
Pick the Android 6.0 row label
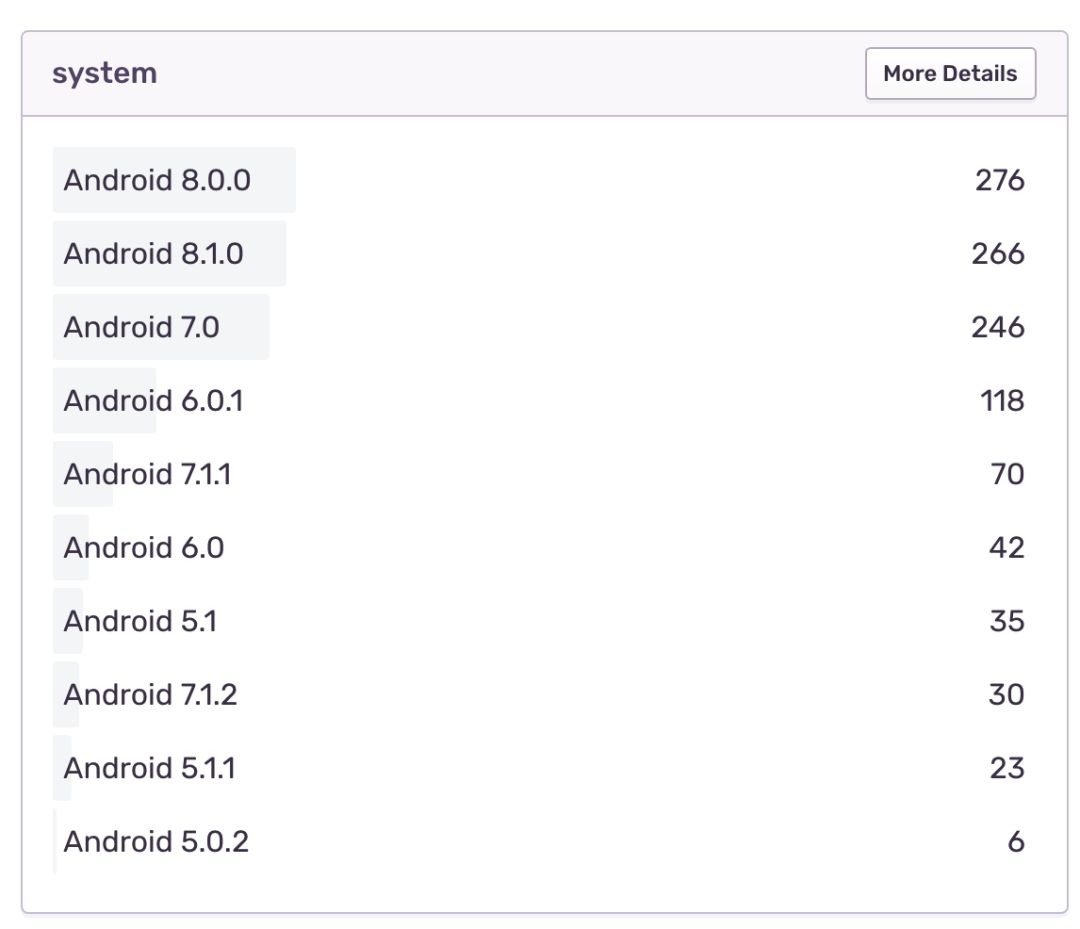143,548
